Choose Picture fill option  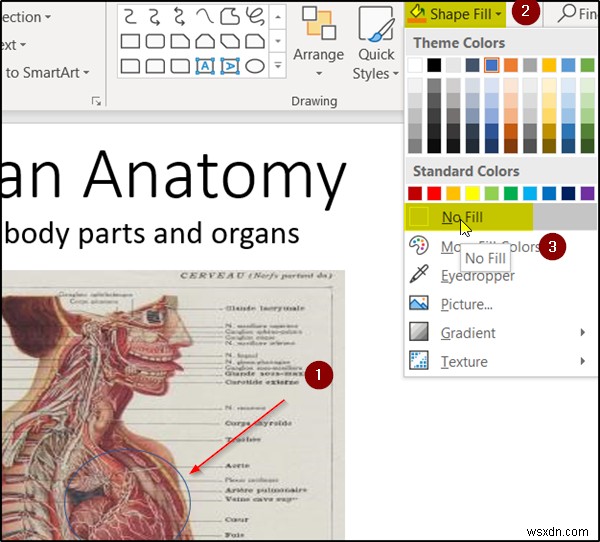coord(501,304)
